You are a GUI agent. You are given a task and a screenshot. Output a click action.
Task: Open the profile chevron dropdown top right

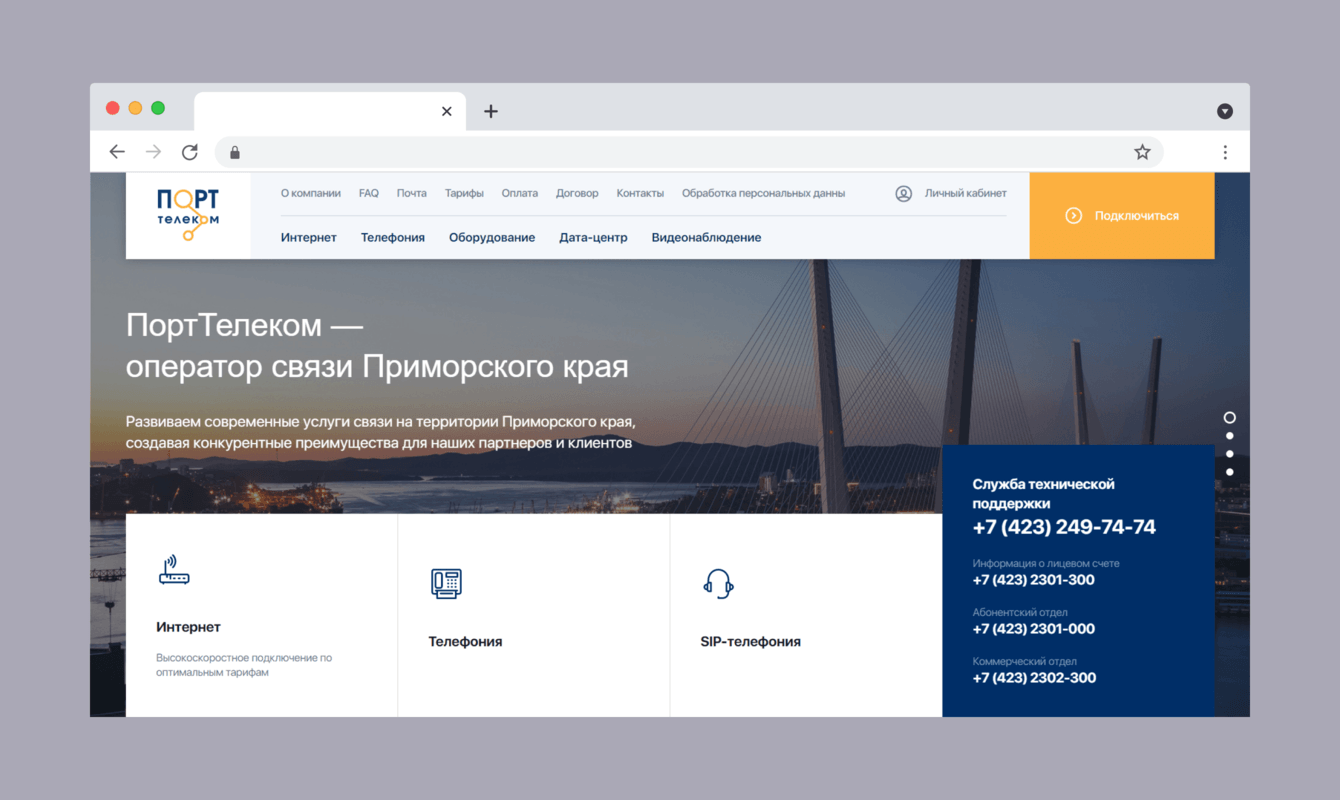[1225, 109]
